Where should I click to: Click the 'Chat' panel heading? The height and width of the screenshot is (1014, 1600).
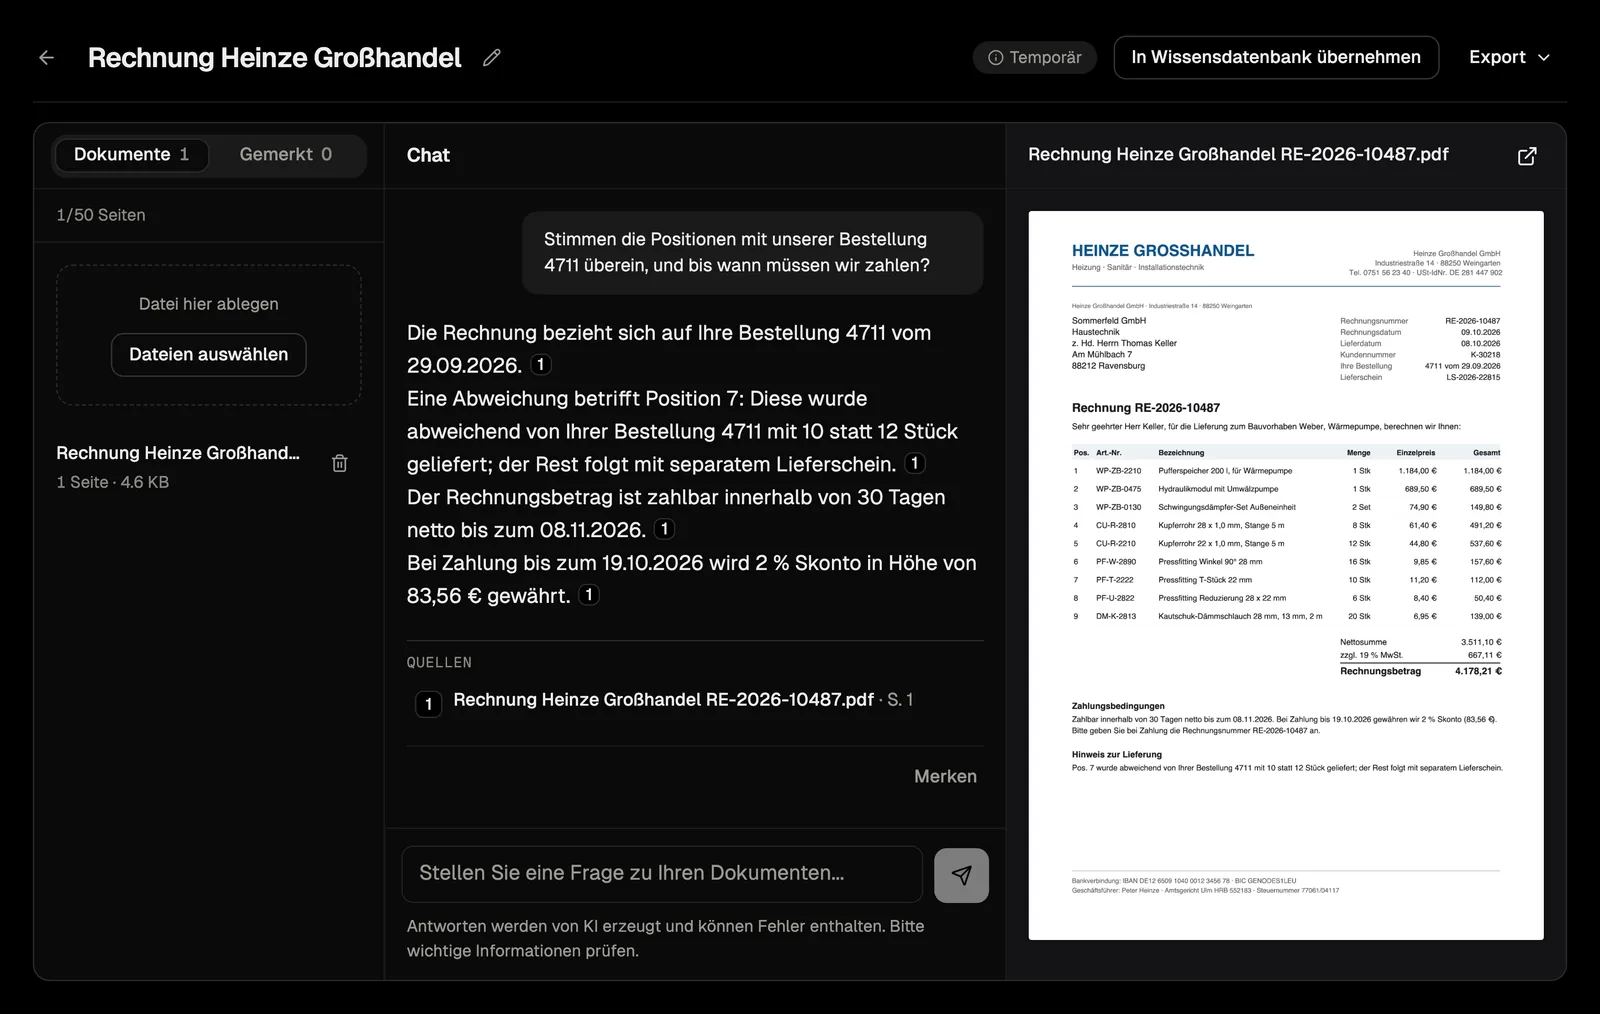coord(428,155)
